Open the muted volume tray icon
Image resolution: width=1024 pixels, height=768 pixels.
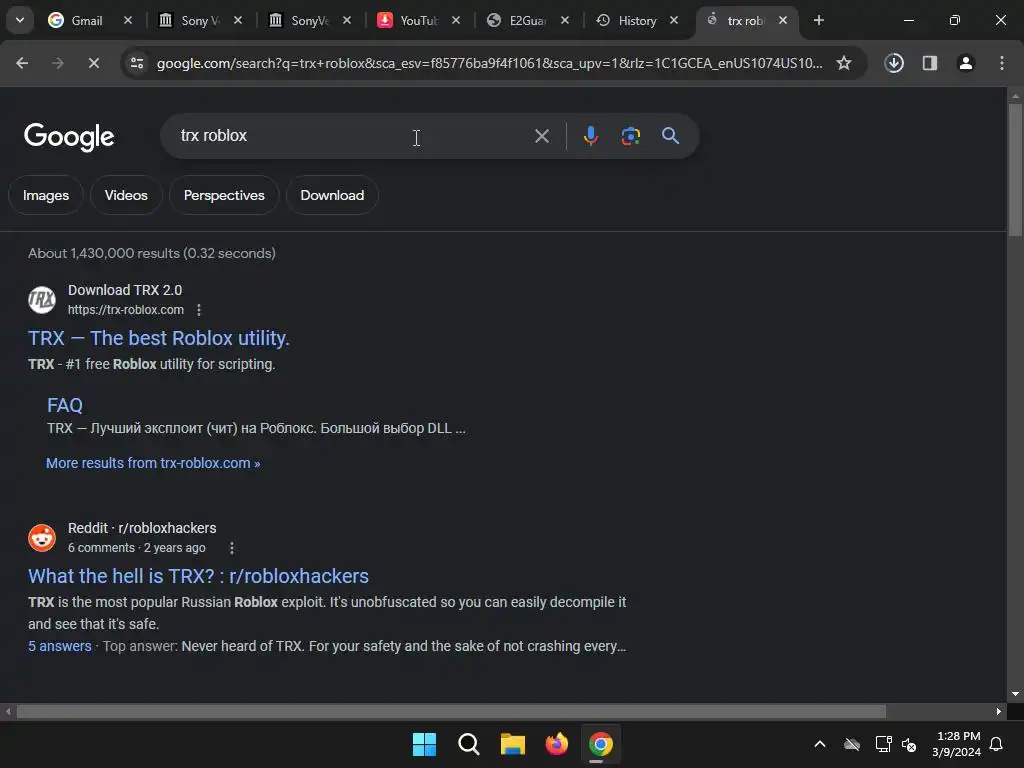click(908, 744)
